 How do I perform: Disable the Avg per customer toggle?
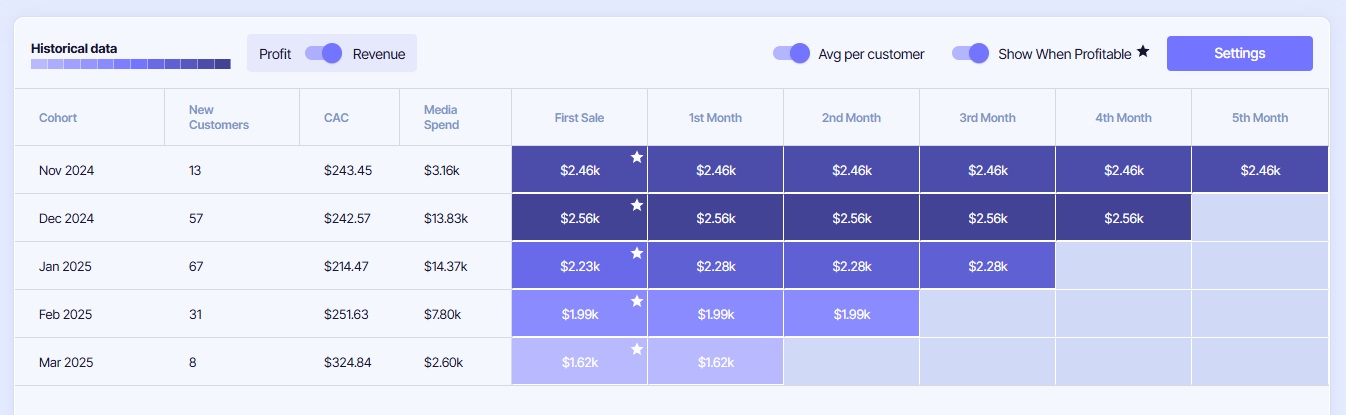(791, 53)
